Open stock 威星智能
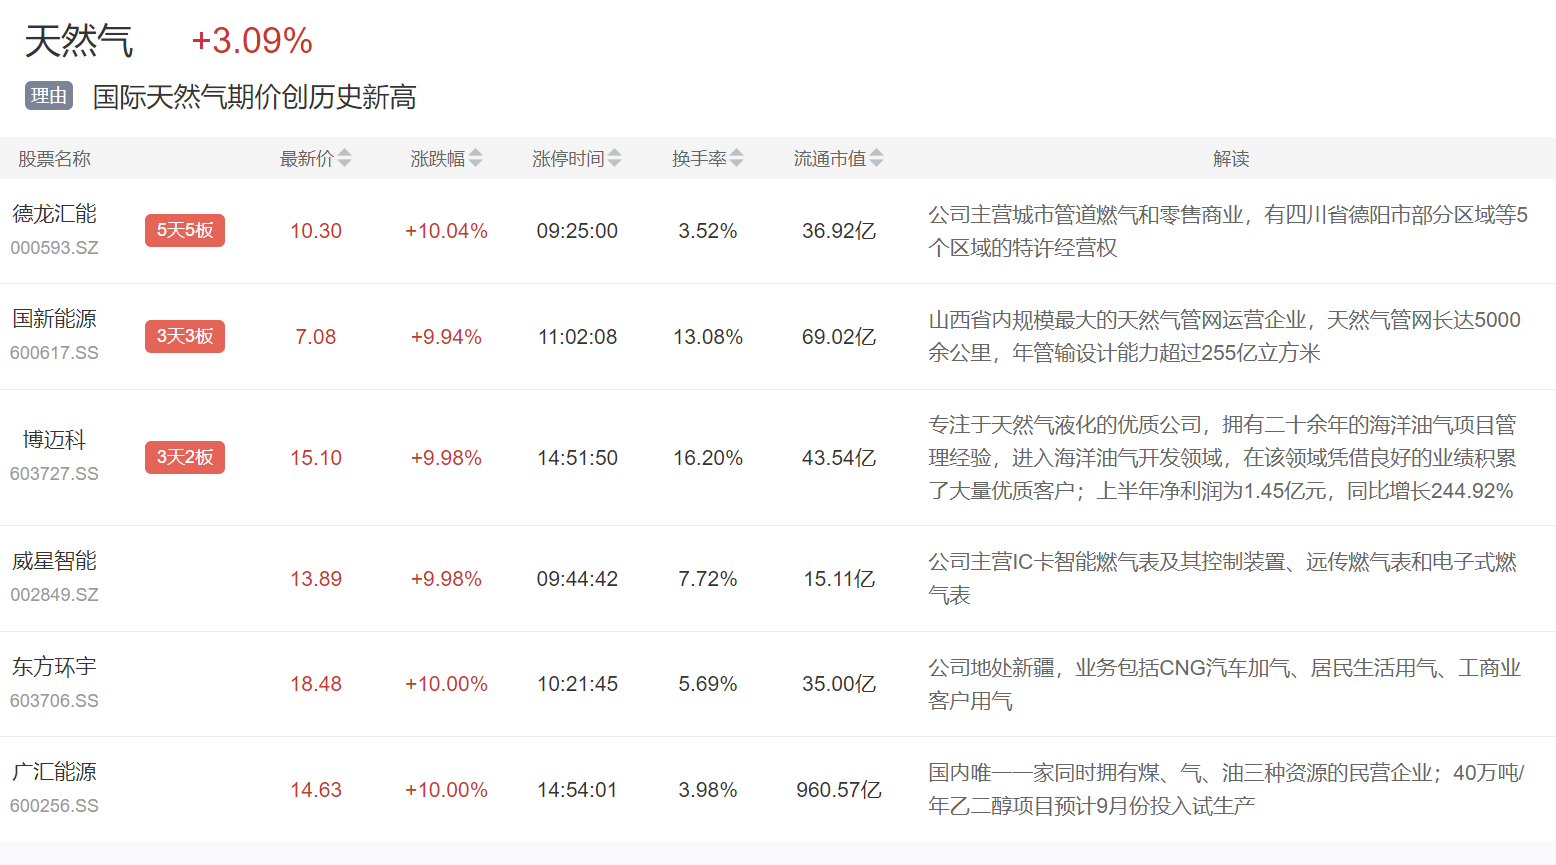 click(55, 561)
